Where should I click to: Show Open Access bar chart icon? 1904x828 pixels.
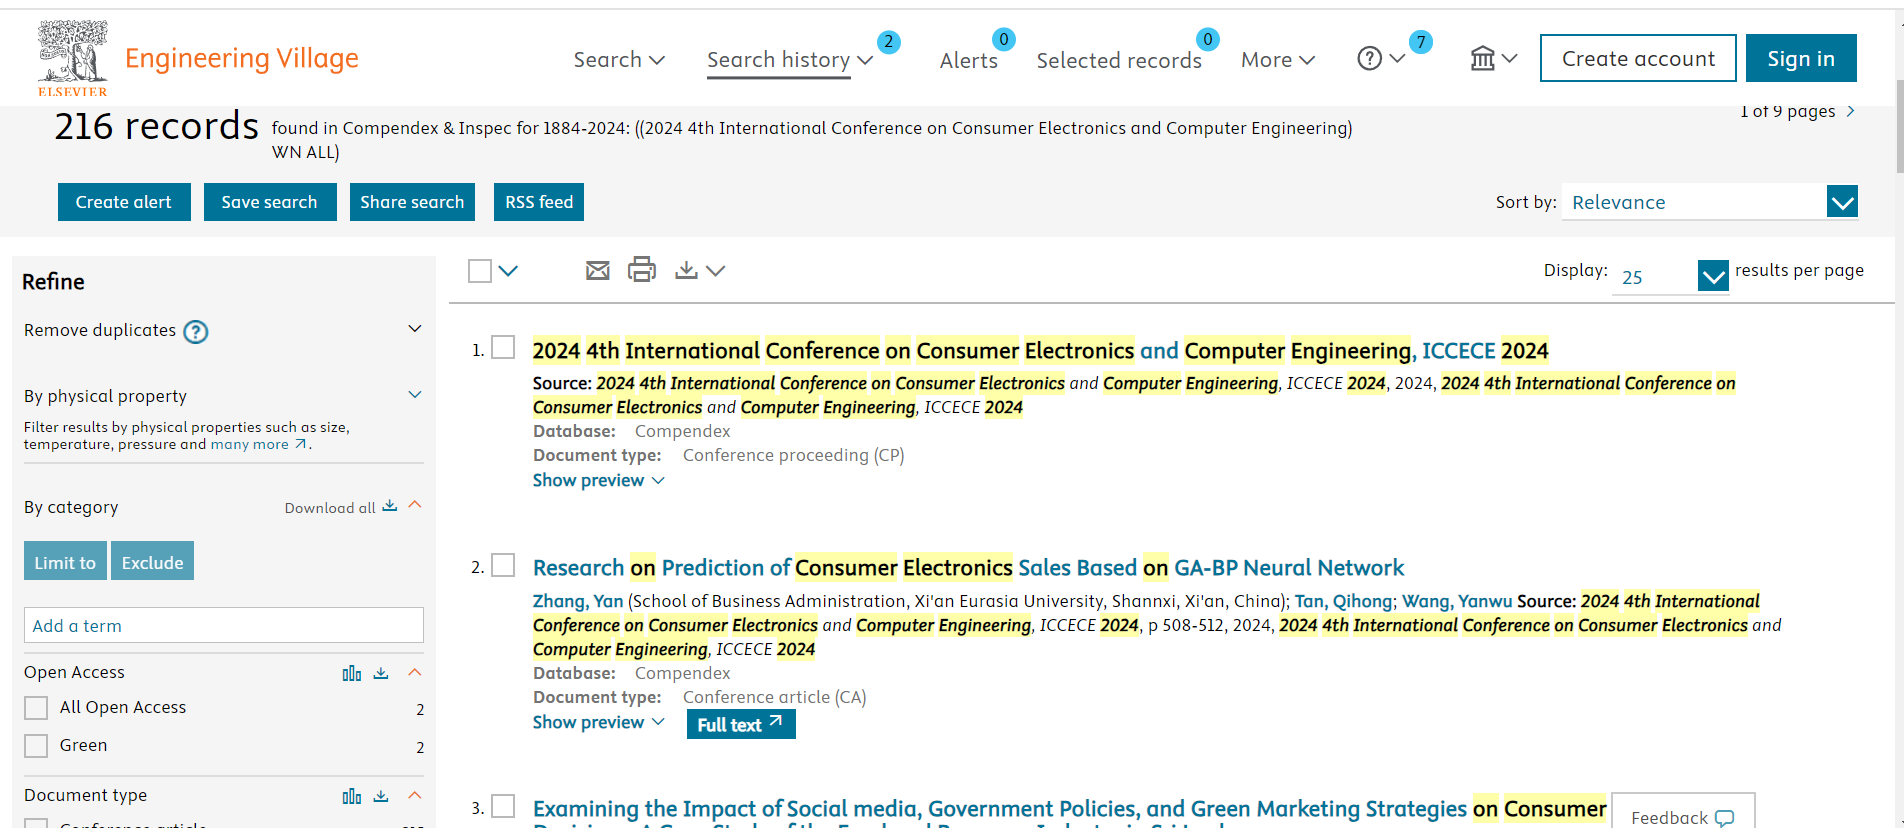352,673
